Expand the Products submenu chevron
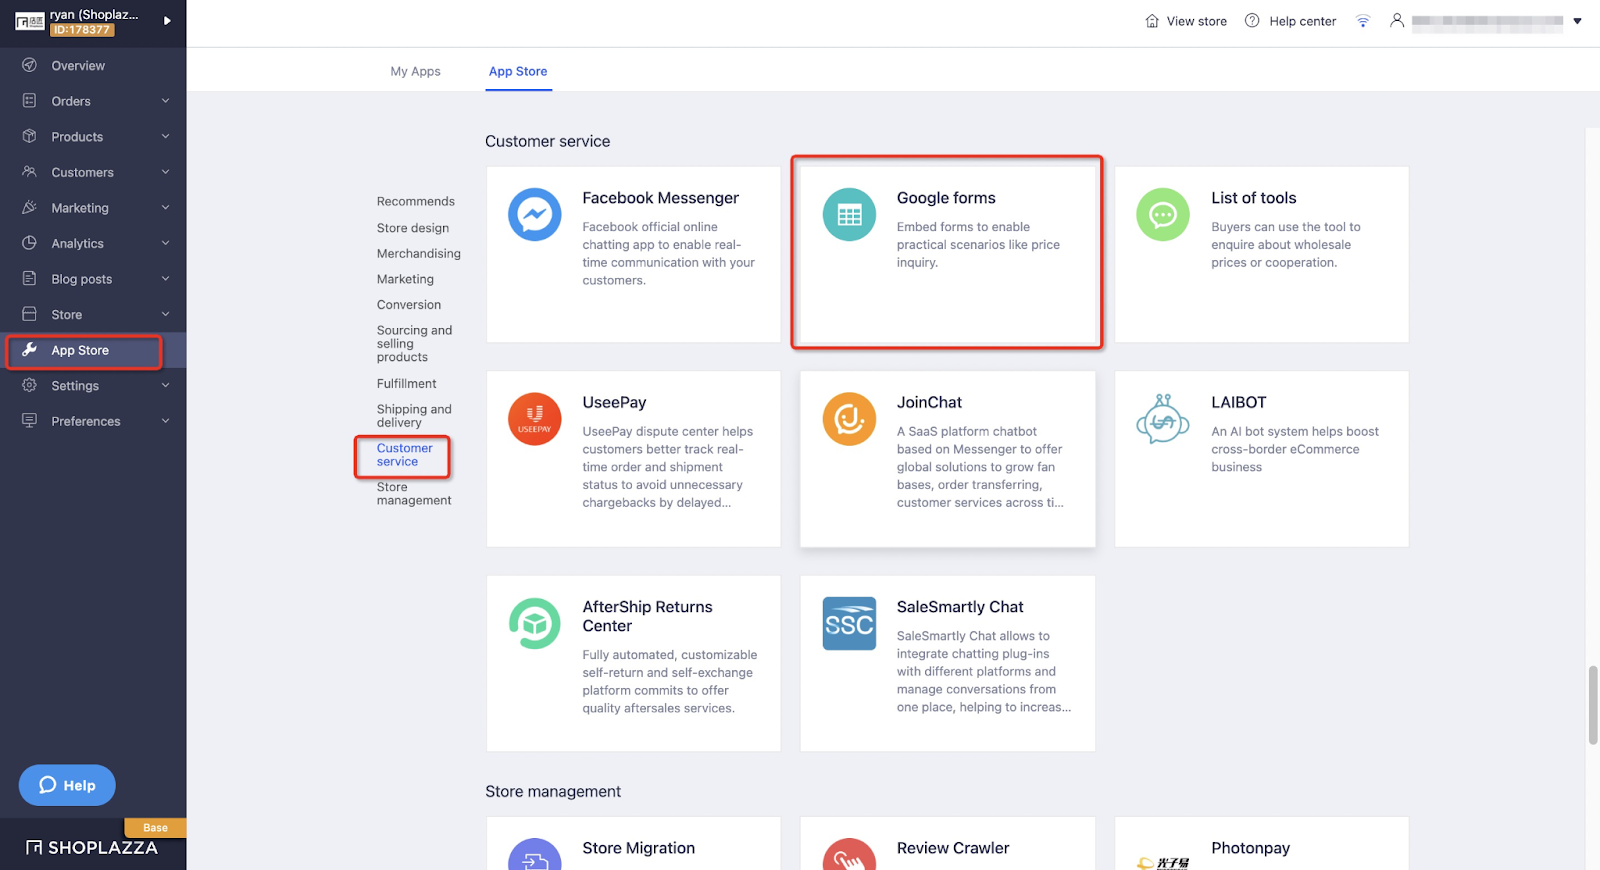 pos(165,136)
